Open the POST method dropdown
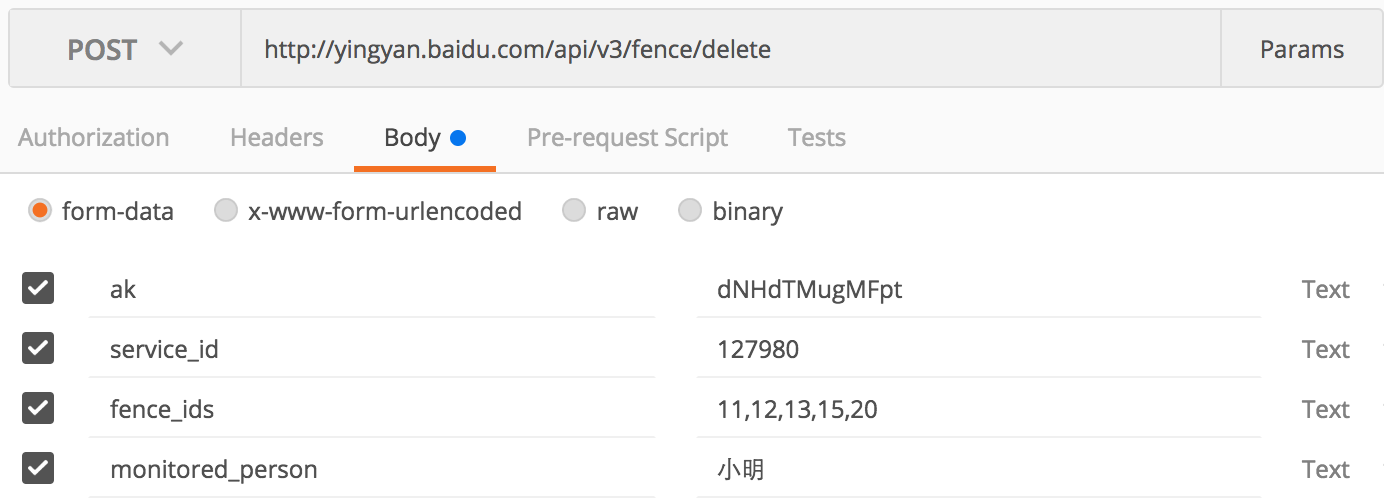The height and width of the screenshot is (498, 1384). pyautogui.click(x=125, y=50)
